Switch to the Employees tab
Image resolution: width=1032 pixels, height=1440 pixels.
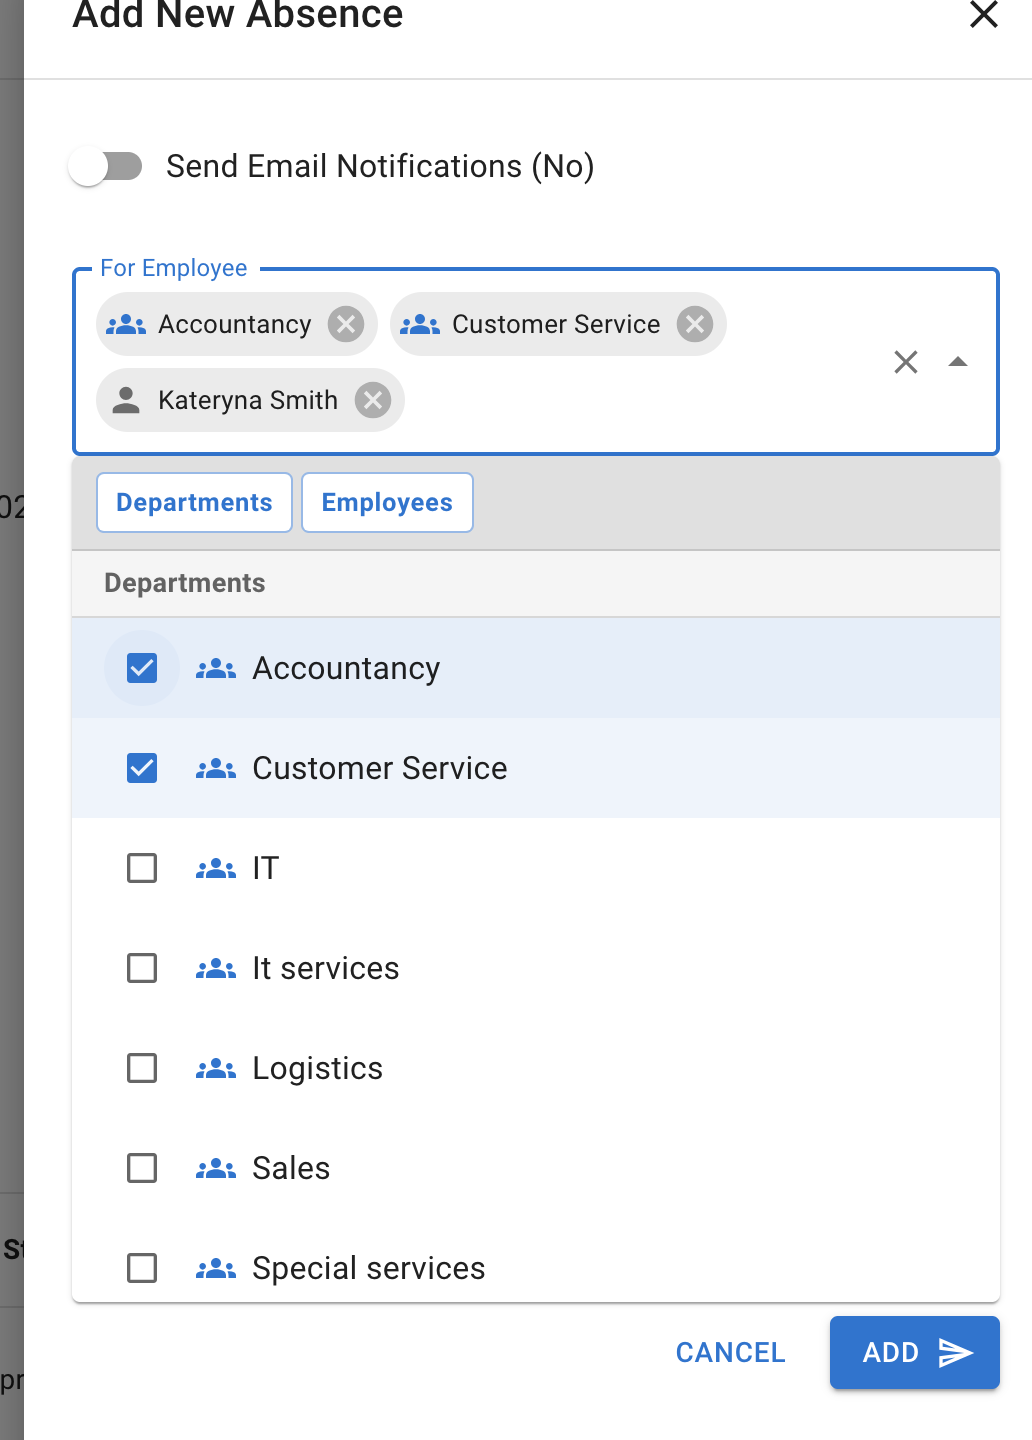[387, 502]
